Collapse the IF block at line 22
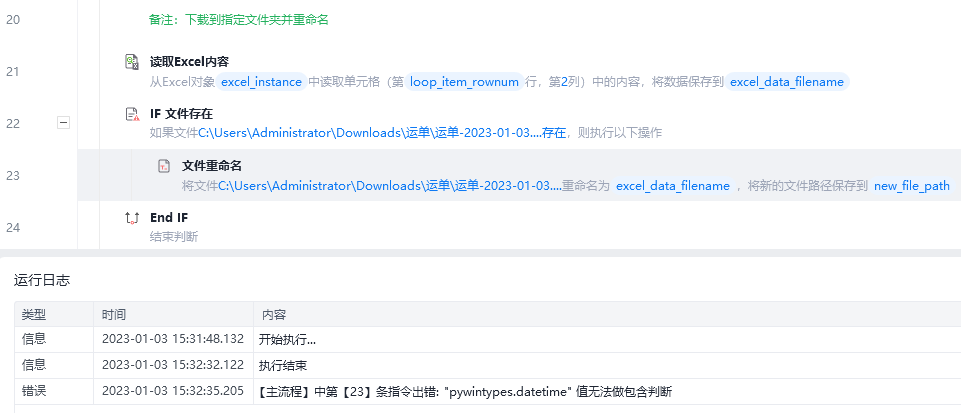The width and height of the screenshot is (961, 413). 63,123
